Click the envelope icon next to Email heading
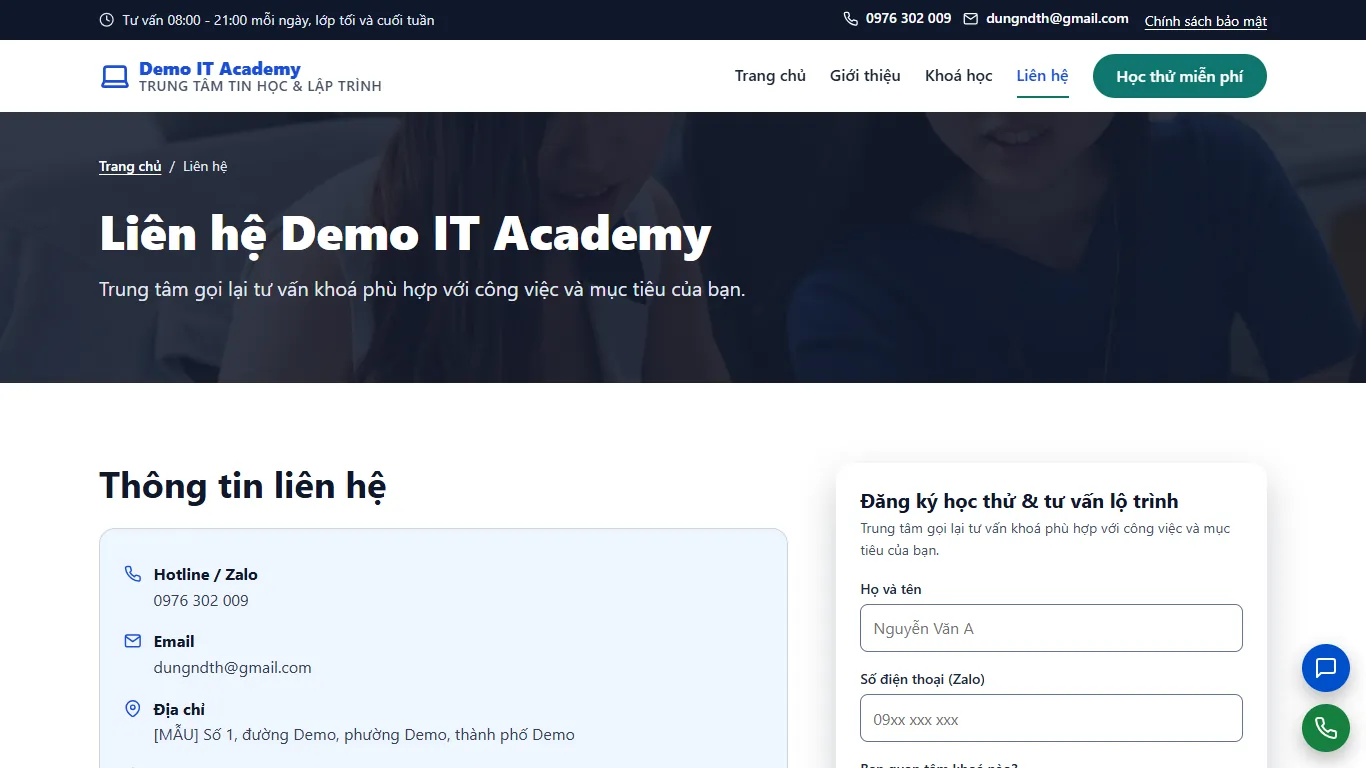 click(133, 641)
